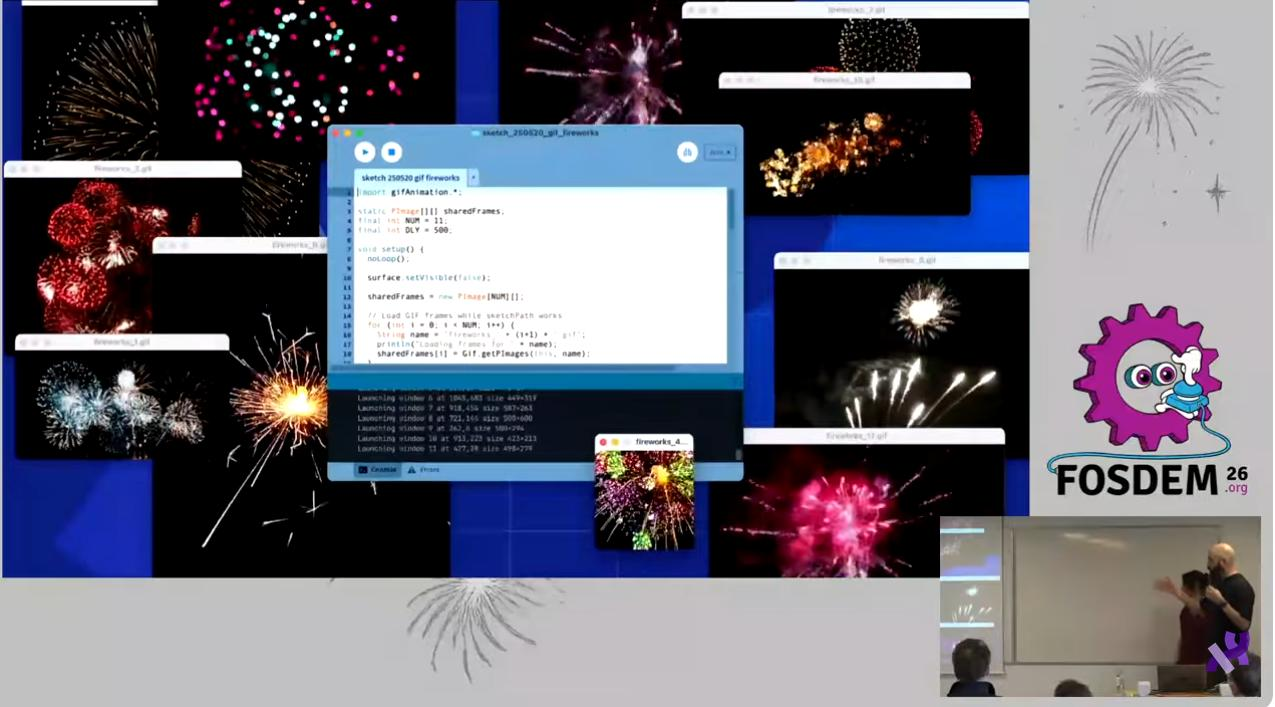1275x707 pixels.
Task: Select the sketch_250520_gif_fireworks tab
Action: tap(410, 178)
